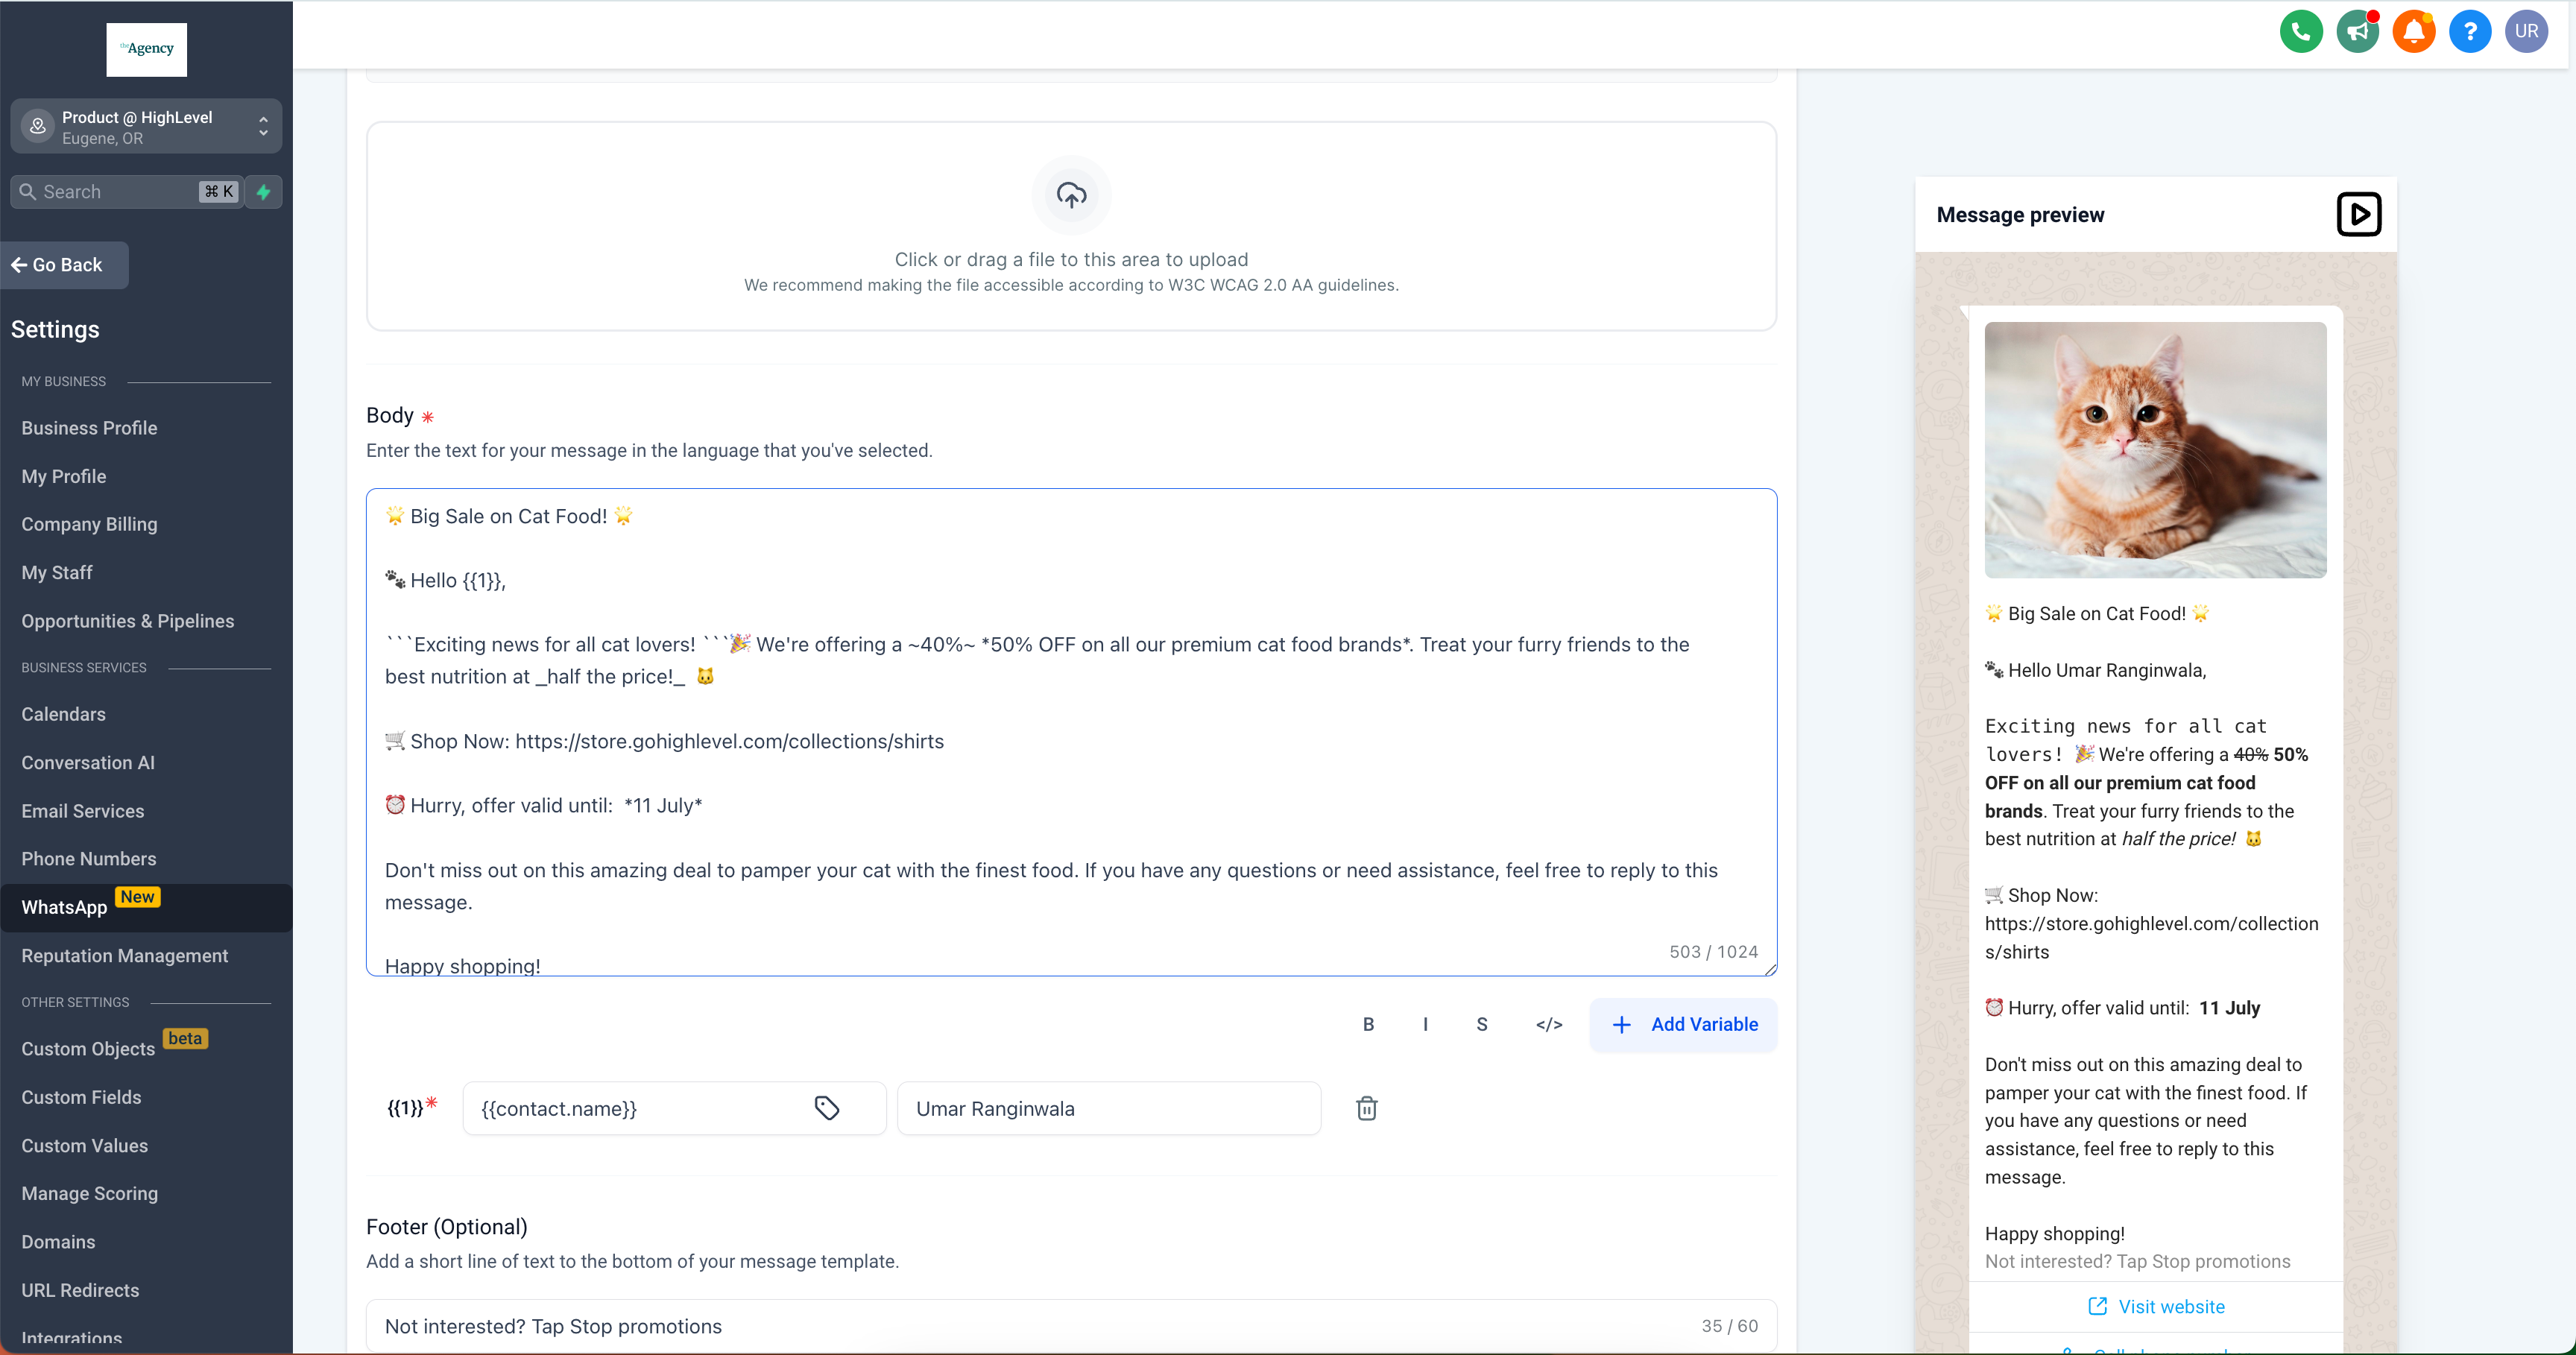Open URL Redirects settings
The image size is (2576, 1355).
tap(80, 1290)
